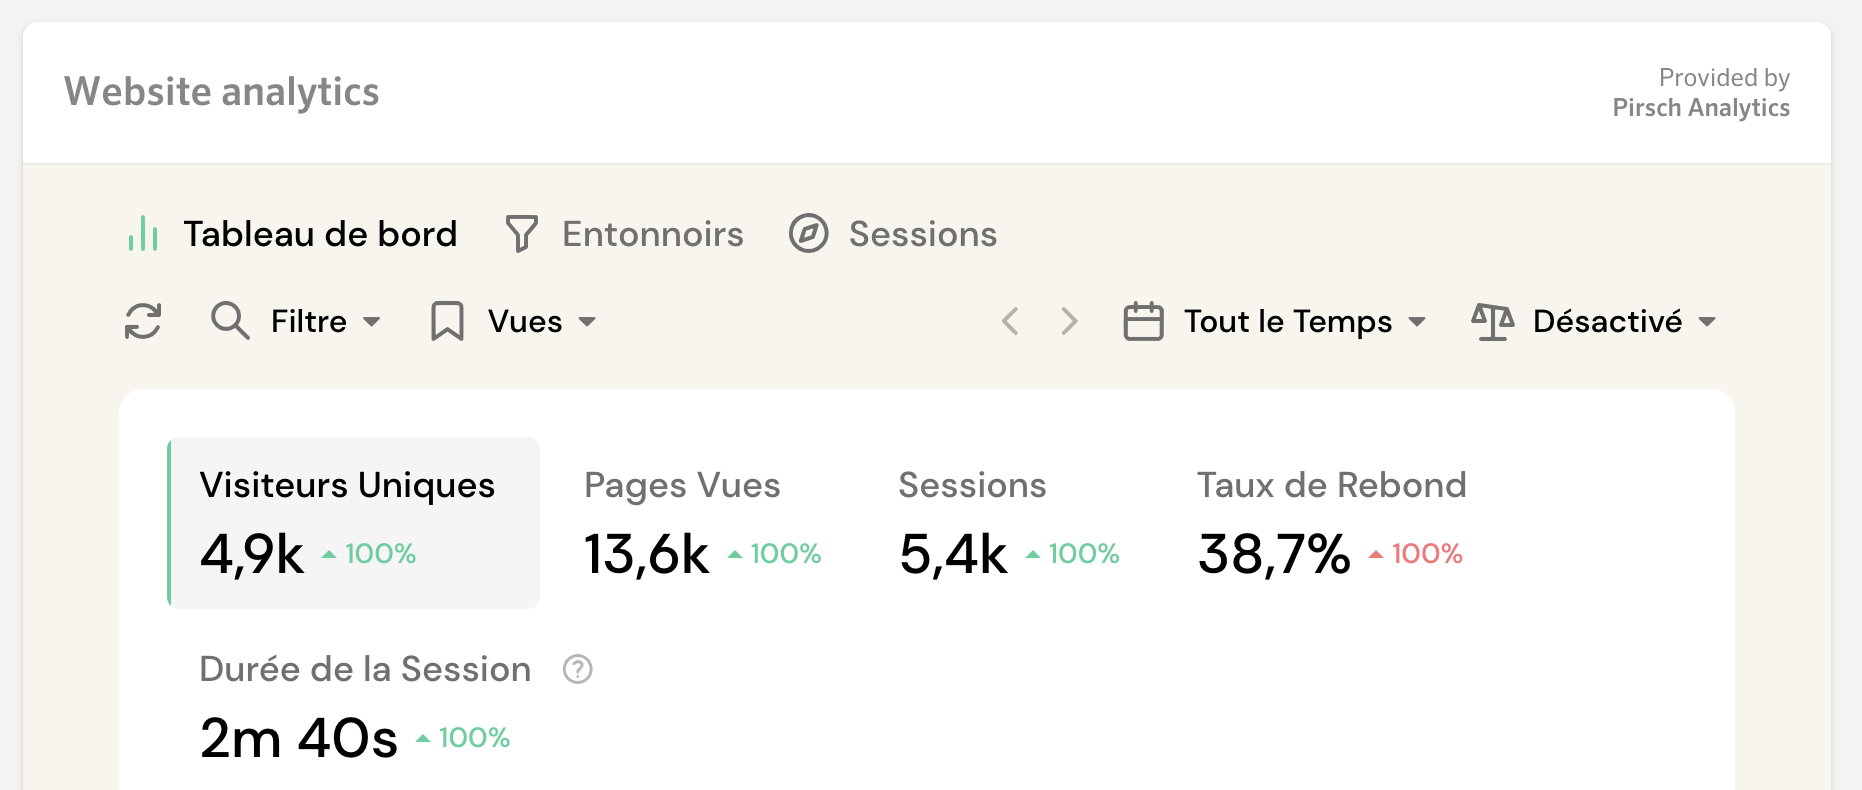This screenshot has height=790, width=1862.
Task: Open the Désactivé comparison dropdown
Action: click(1624, 321)
